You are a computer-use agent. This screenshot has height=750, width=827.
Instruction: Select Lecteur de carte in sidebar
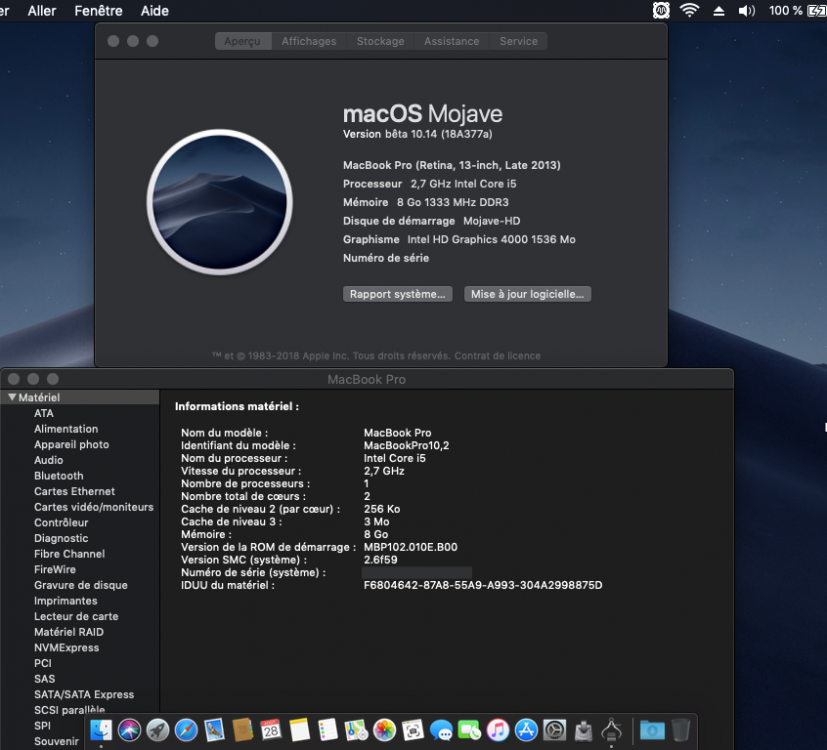click(x=76, y=616)
